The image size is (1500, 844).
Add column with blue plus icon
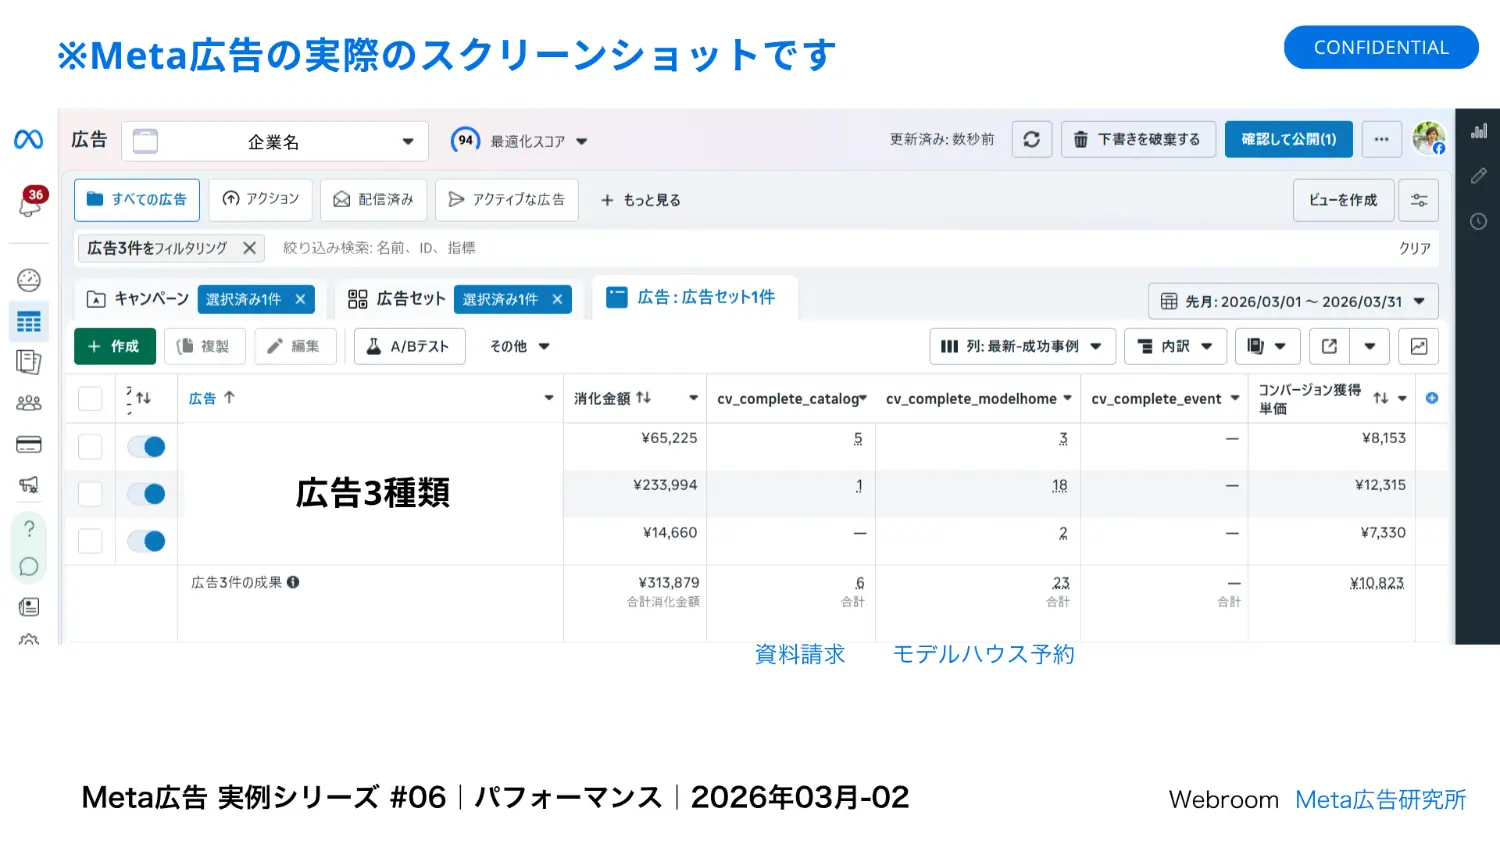(x=1431, y=398)
